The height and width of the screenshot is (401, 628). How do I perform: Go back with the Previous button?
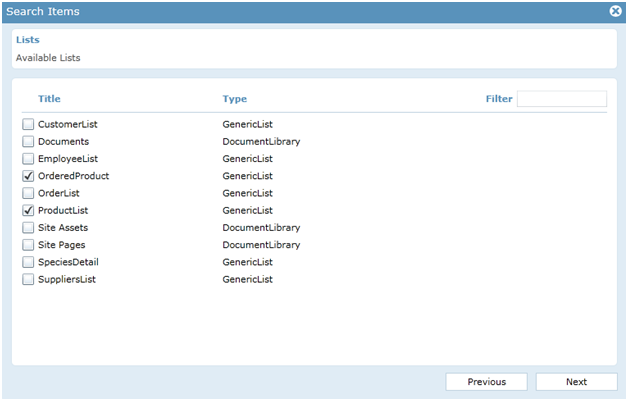pyautogui.click(x=486, y=382)
